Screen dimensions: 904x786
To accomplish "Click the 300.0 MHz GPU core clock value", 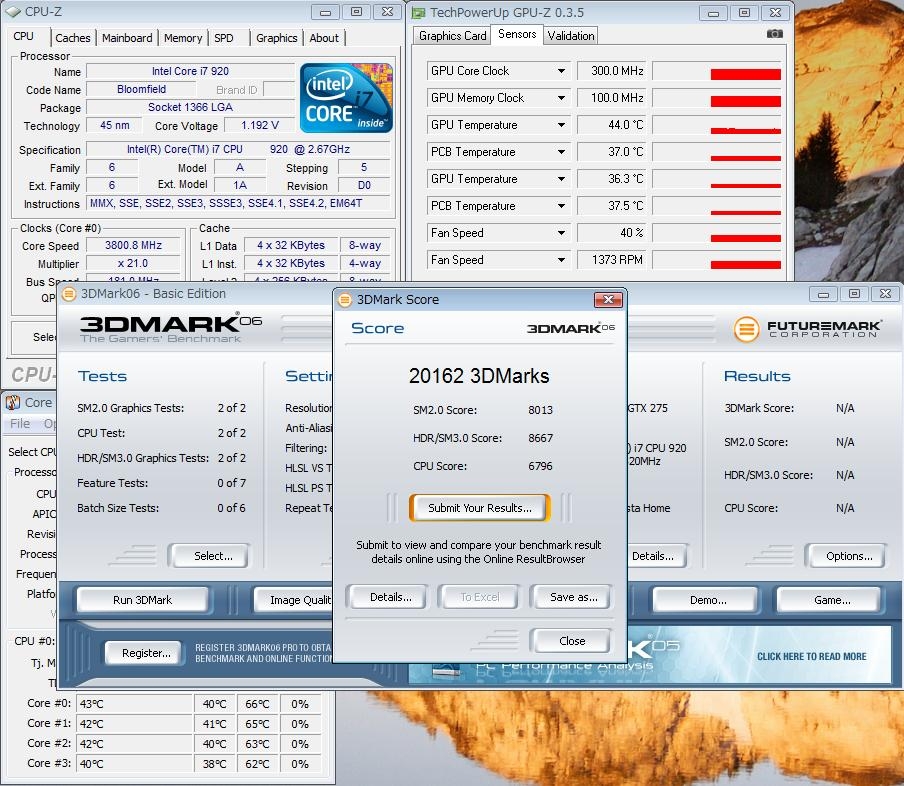I will coord(612,71).
